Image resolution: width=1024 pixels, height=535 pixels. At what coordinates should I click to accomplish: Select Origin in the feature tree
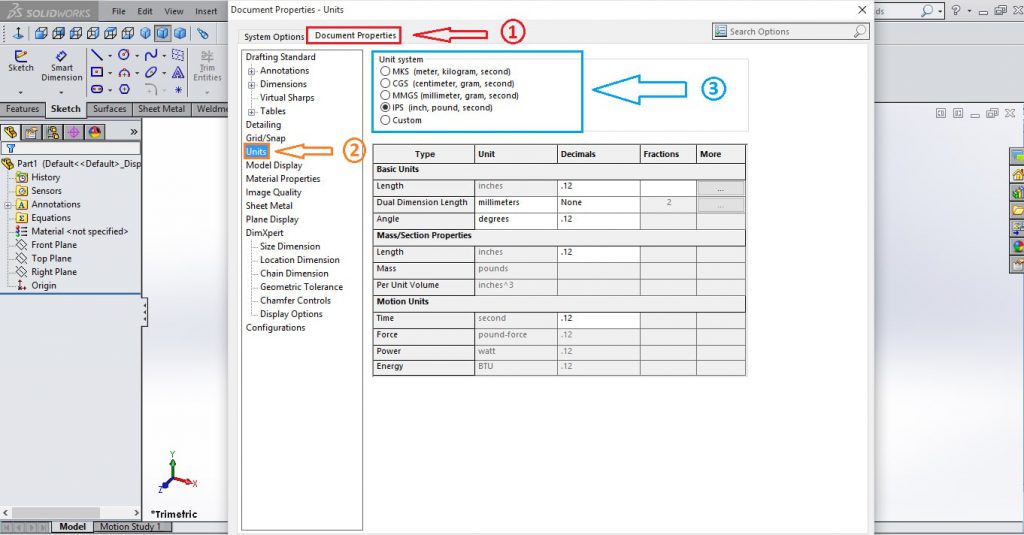tap(44, 285)
